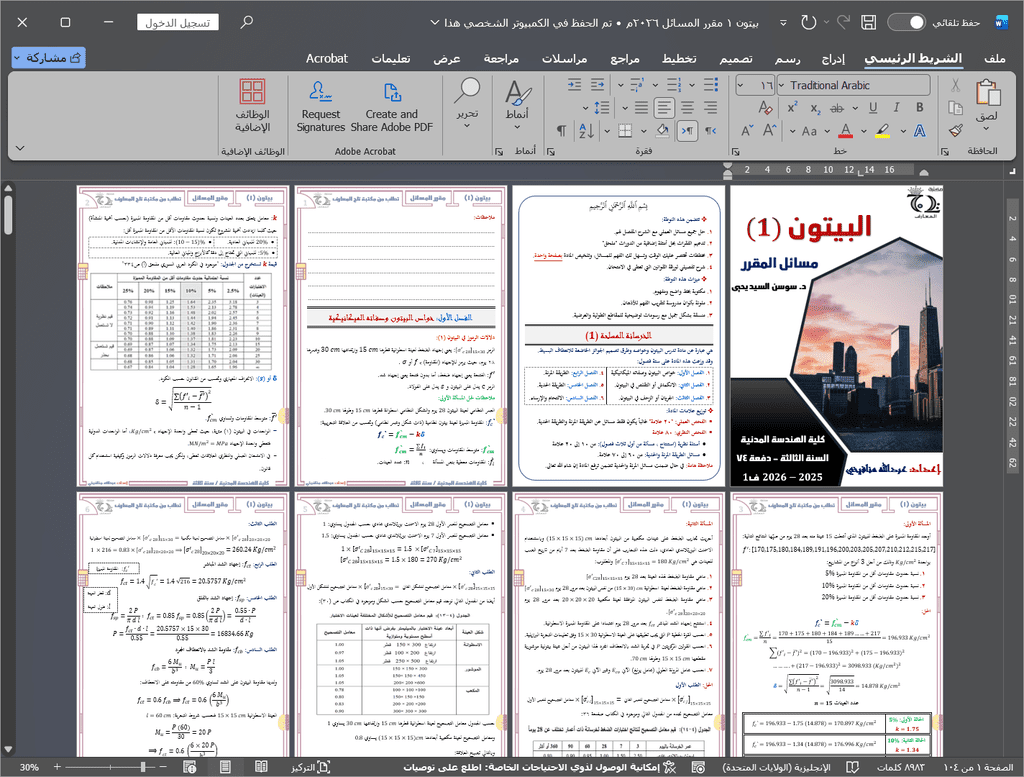Viewport: 1024px width, 777px height.
Task: Click the Save icon in title bar
Action: [868, 22]
